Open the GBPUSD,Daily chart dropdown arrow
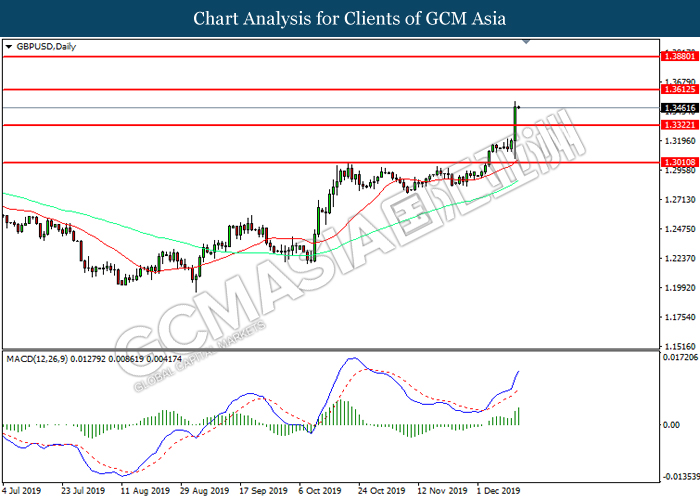This screenshot has width=700, height=500. (x=8, y=46)
